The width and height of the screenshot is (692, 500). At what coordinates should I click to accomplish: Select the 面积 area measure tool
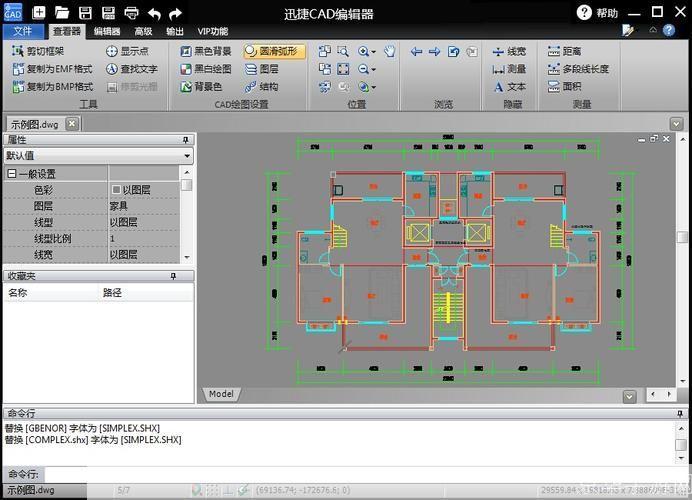[564, 86]
